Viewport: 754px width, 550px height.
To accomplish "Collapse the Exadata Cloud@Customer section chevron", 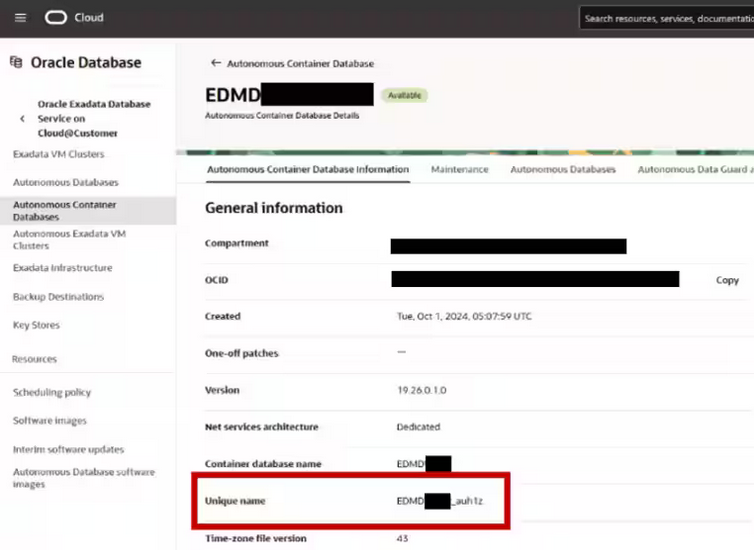I will tap(22, 119).
